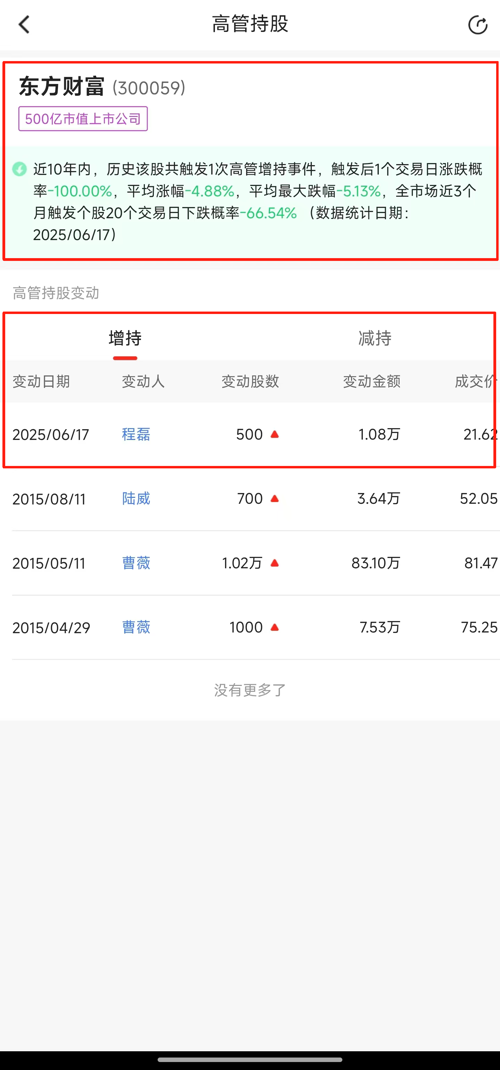Select the 1000 shares value

pos(246,627)
